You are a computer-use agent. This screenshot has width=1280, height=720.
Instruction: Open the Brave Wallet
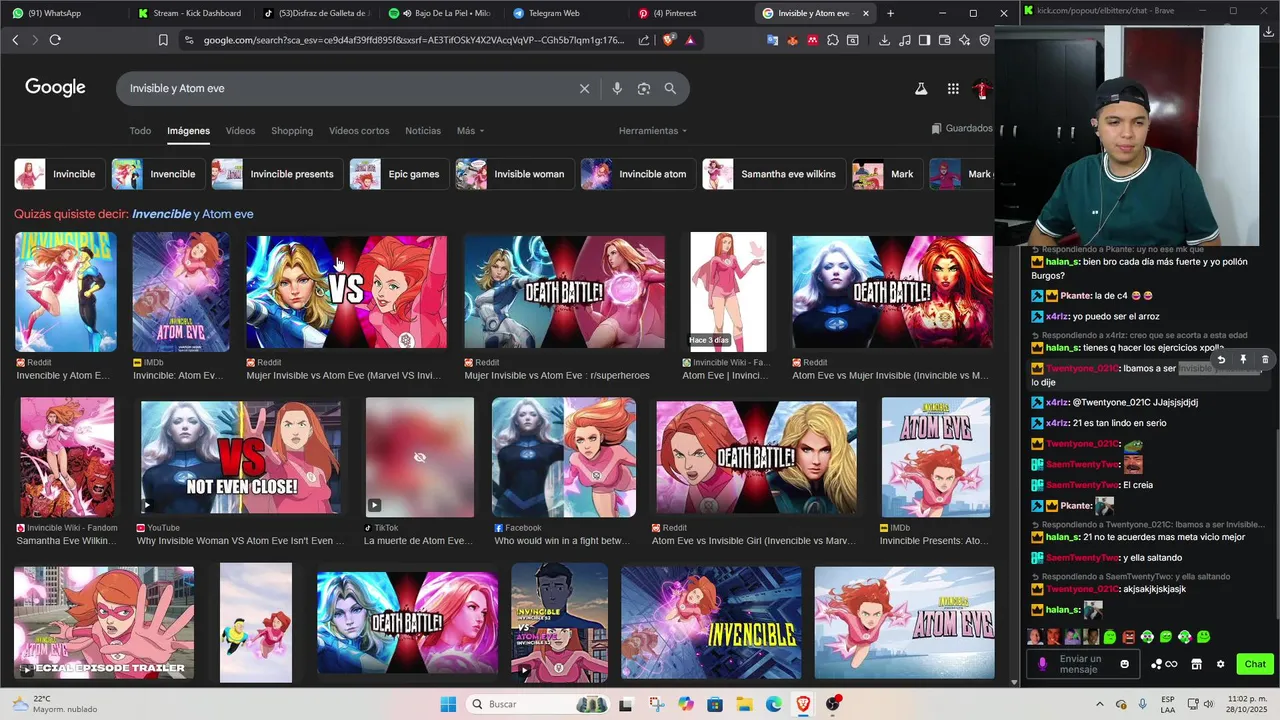[945, 40]
